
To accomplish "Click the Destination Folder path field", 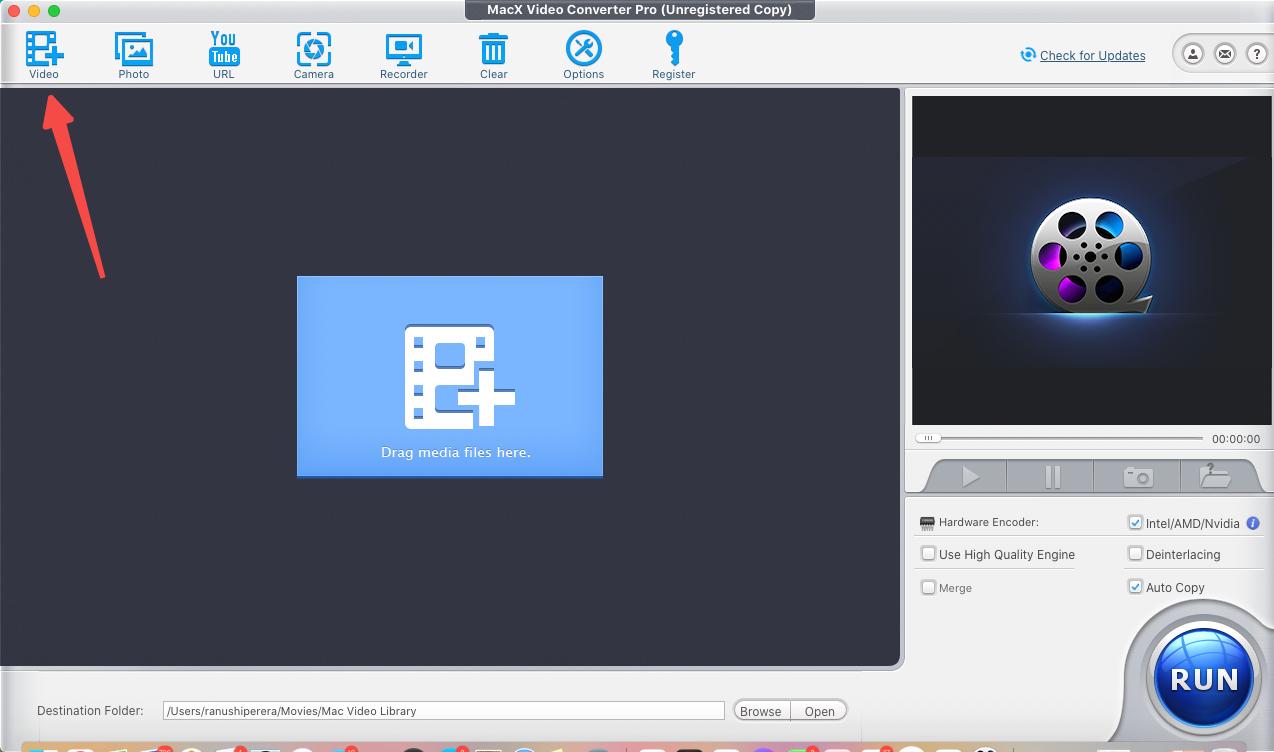I will (443, 711).
